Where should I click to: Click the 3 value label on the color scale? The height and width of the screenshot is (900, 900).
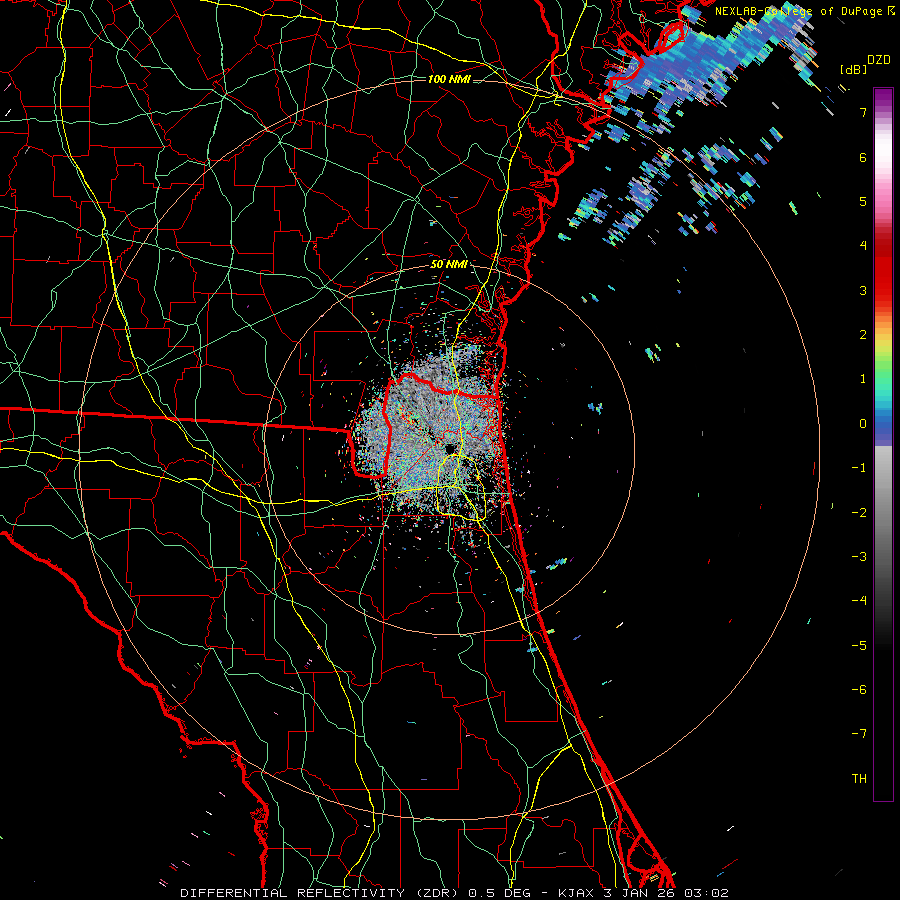click(863, 290)
